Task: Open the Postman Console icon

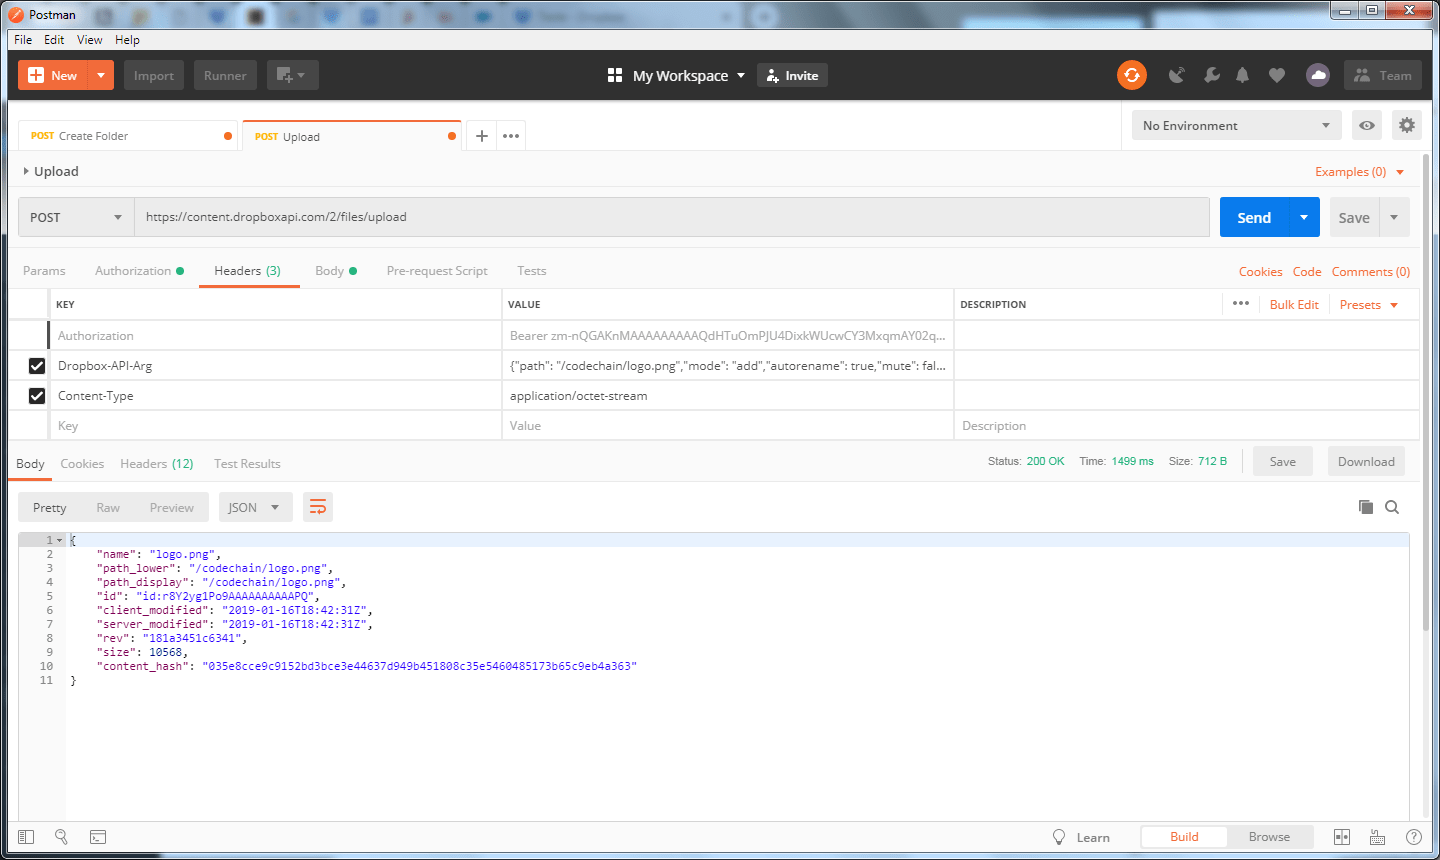Action: pyautogui.click(x=98, y=837)
